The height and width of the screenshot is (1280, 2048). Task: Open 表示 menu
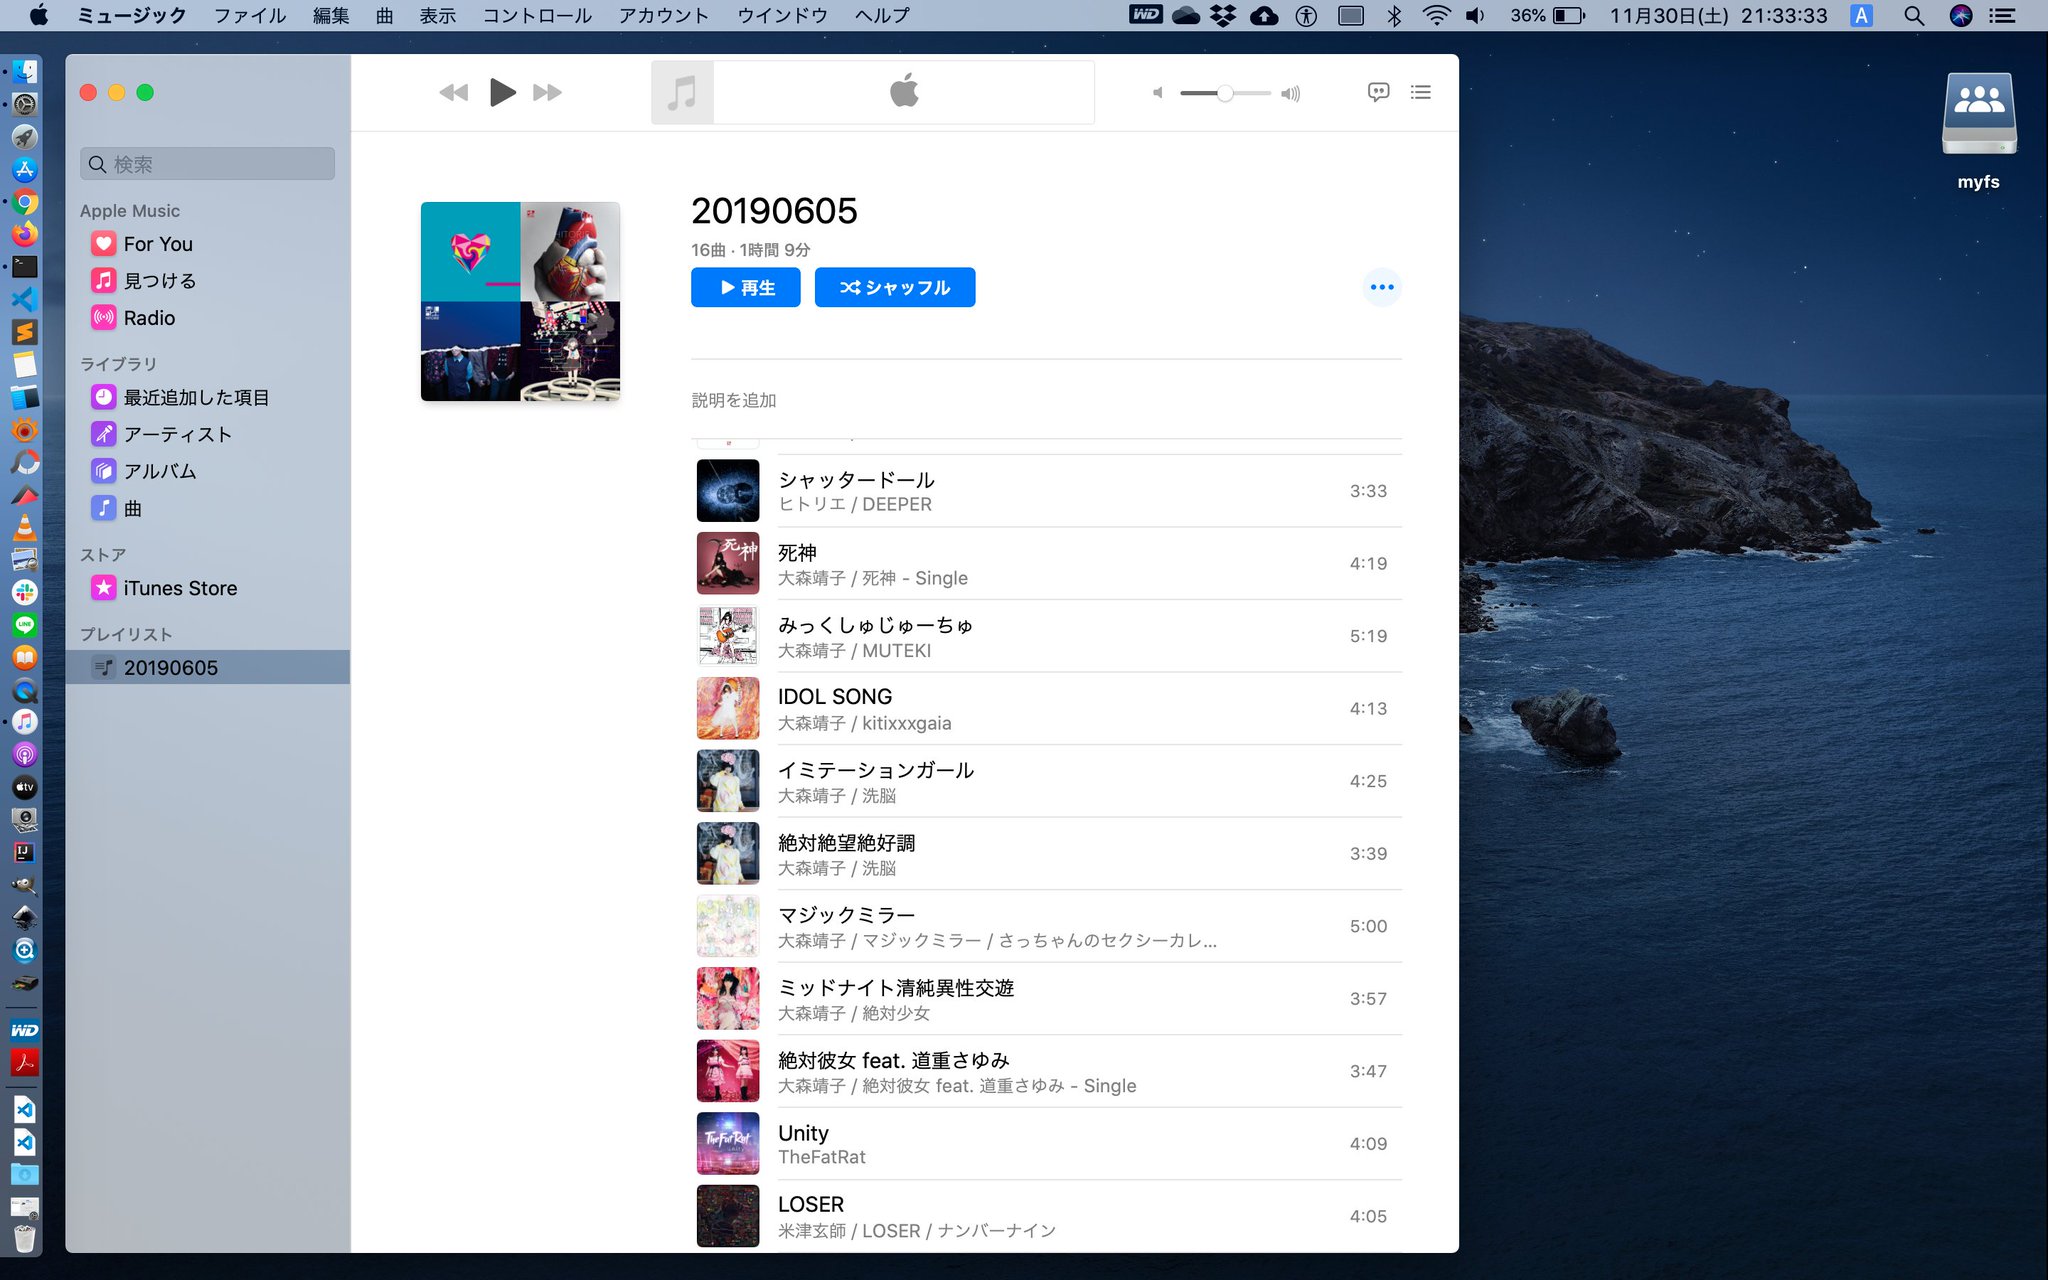[437, 15]
